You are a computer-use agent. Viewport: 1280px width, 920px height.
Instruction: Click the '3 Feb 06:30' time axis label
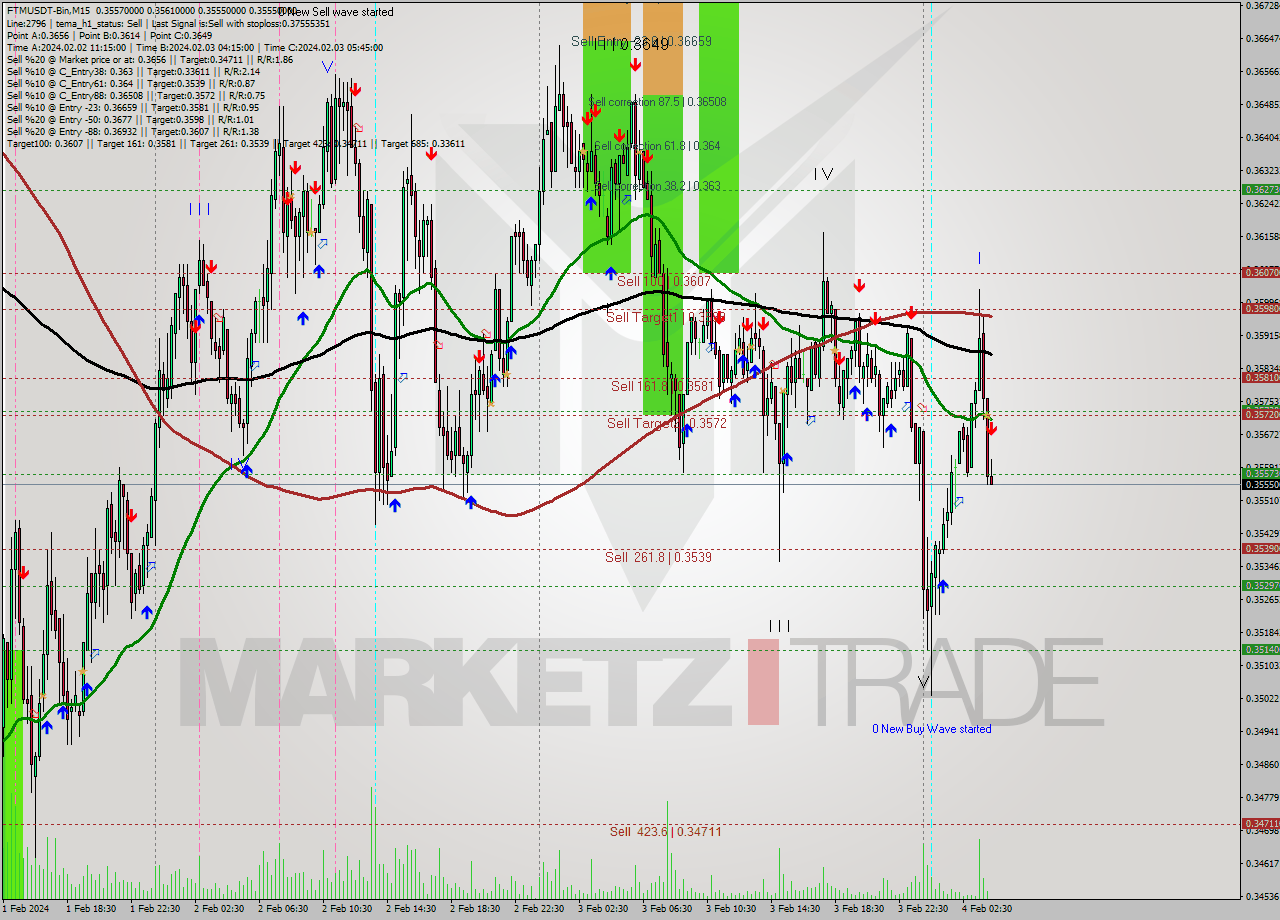point(666,909)
